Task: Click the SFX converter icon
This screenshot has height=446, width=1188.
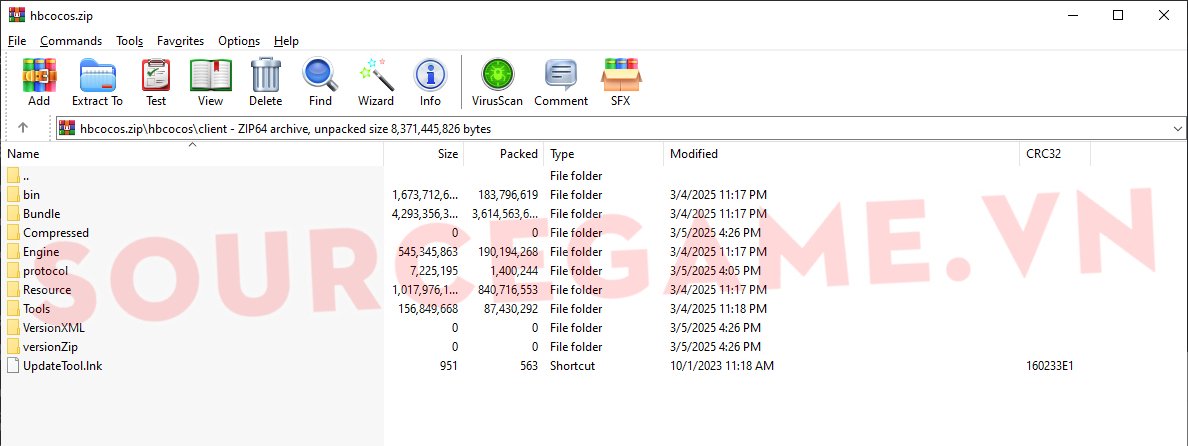Action: (x=620, y=81)
